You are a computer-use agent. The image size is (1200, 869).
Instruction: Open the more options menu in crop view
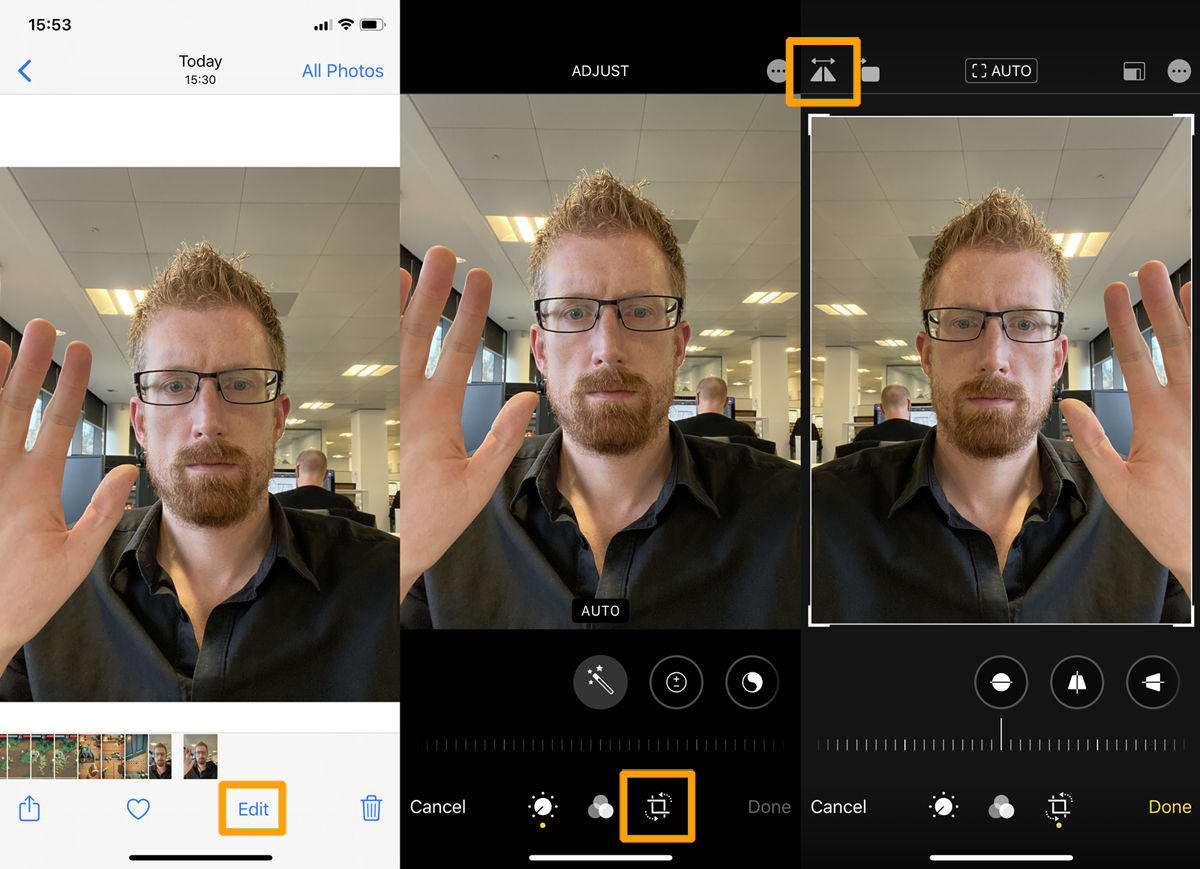coord(1179,70)
